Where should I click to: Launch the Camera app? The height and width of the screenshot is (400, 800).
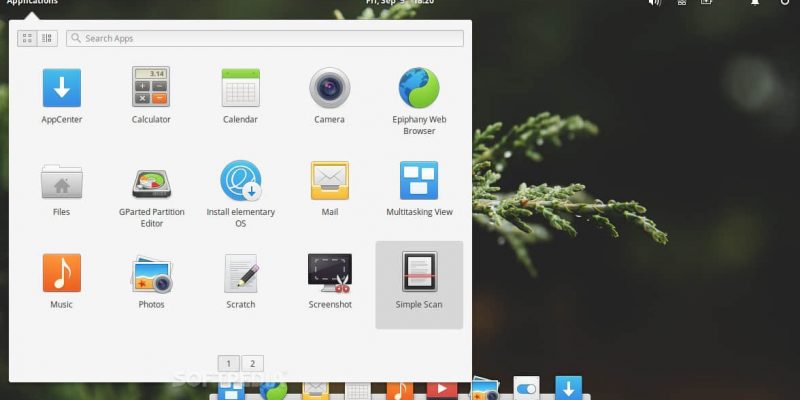point(330,88)
